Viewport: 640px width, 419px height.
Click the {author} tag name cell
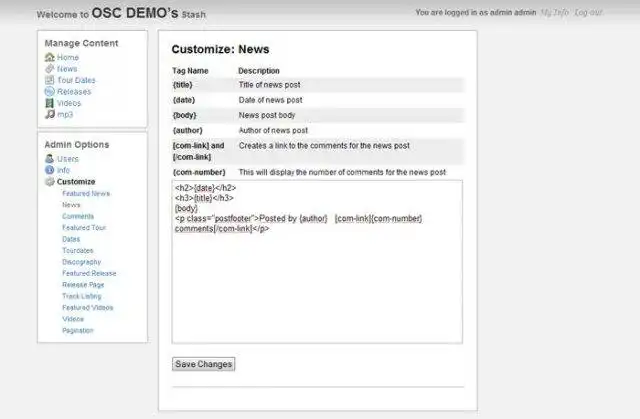point(187,131)
